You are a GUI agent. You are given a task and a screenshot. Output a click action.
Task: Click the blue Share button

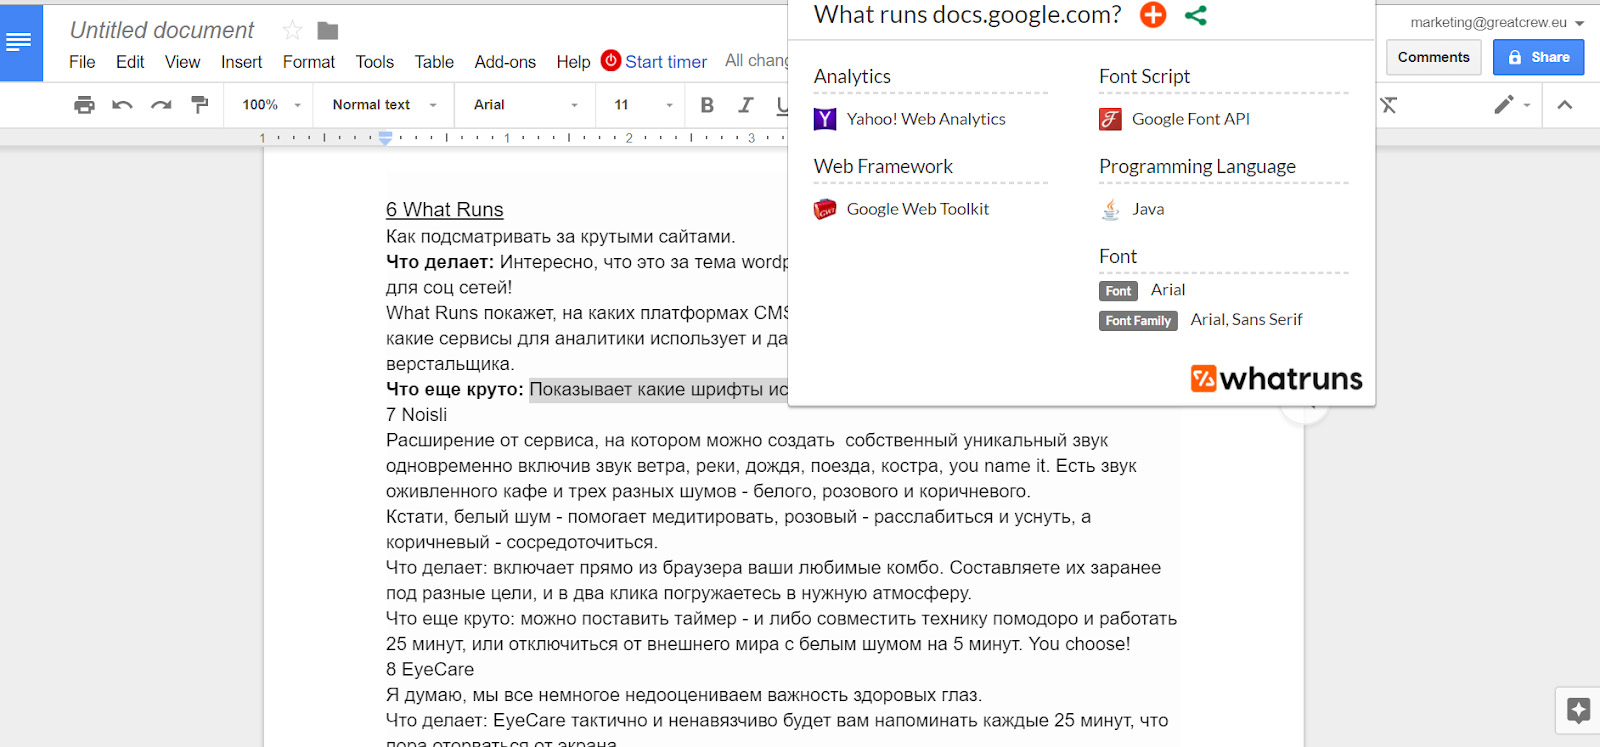pos(1538,57)
